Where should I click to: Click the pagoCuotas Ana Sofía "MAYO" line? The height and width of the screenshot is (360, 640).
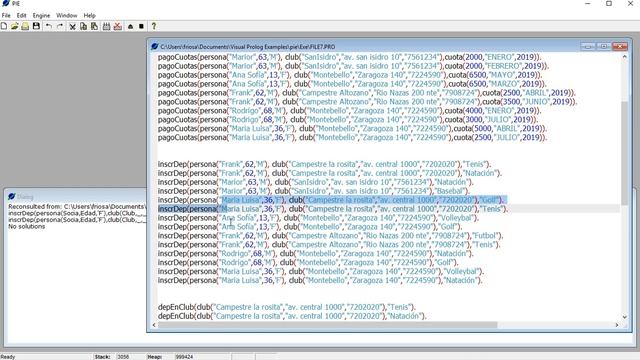tap(350, 75)
